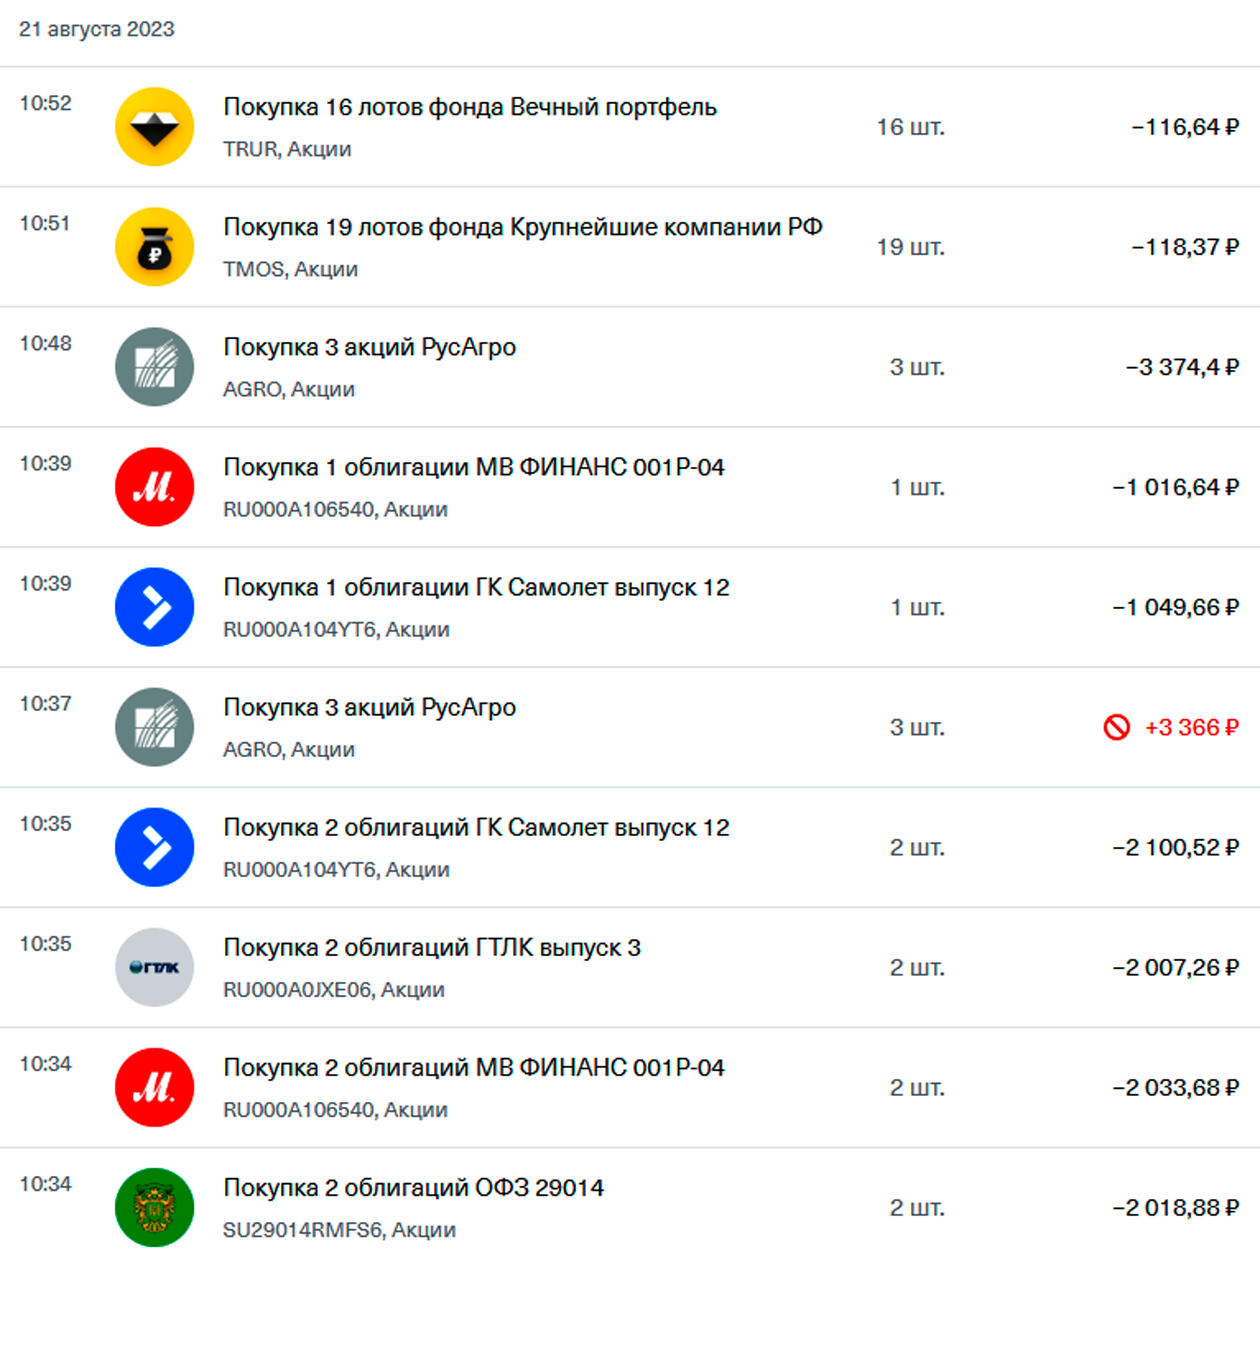Click the РусАгро icon in the 10:37 row

point(154,727)
